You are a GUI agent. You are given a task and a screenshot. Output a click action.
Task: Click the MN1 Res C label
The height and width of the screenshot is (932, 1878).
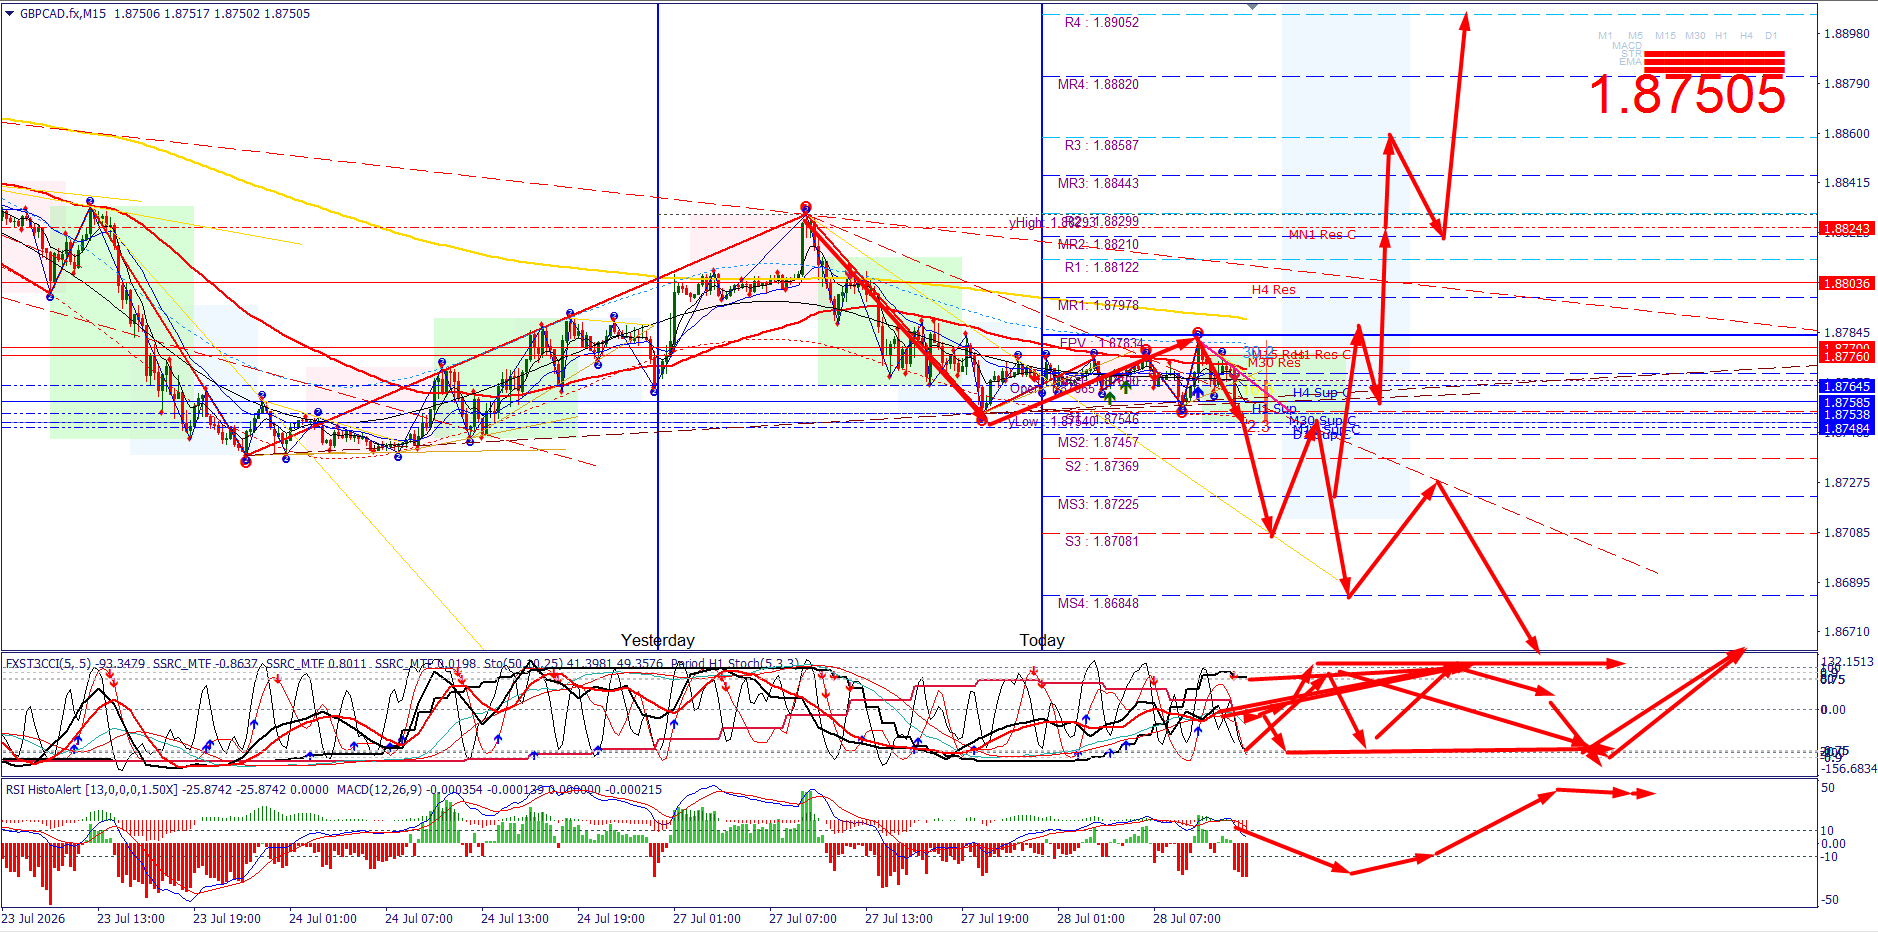click(x=1322, y=235)
